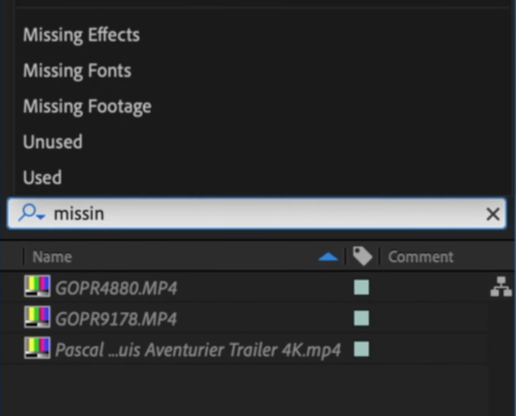
Task: Click the GOPR4880.MP4 missing footage icon
Action: (x=37, y=286)
